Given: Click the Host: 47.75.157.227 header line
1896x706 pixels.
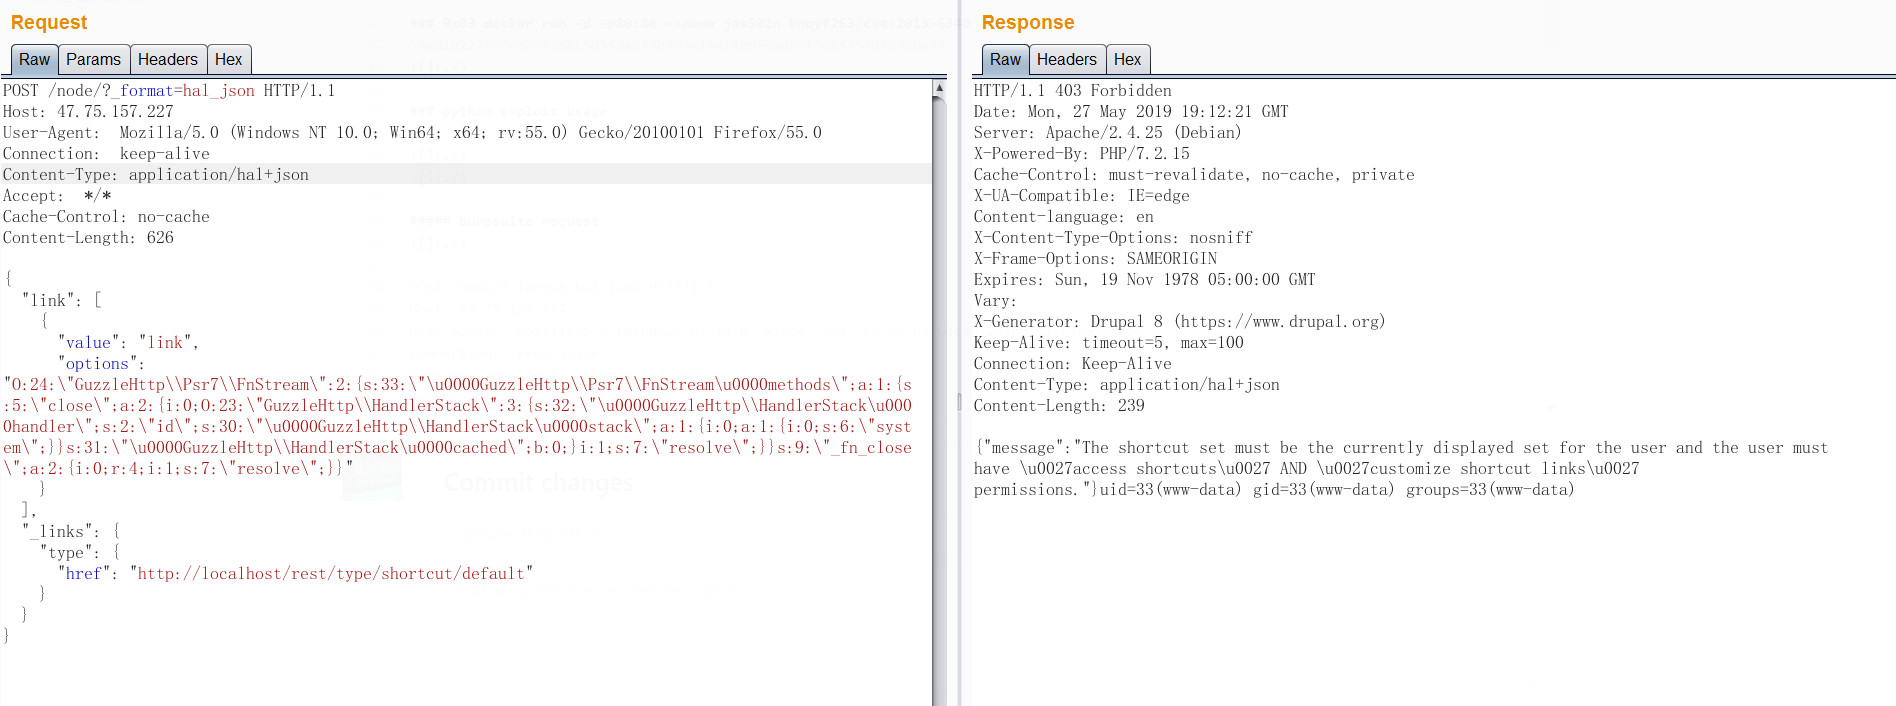Looking at the screenshot, I should 88,112.
